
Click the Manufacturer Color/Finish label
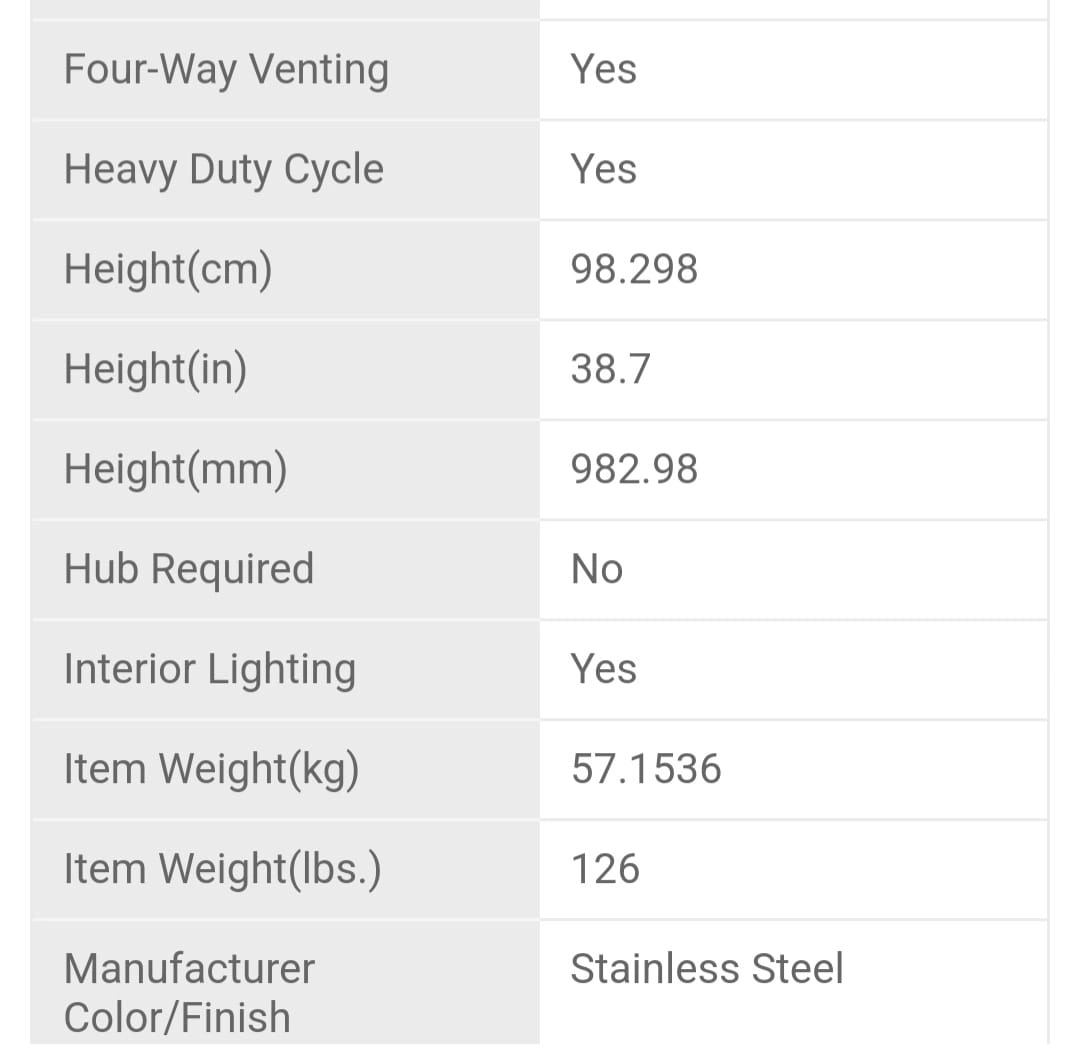(x=189, y=992)
